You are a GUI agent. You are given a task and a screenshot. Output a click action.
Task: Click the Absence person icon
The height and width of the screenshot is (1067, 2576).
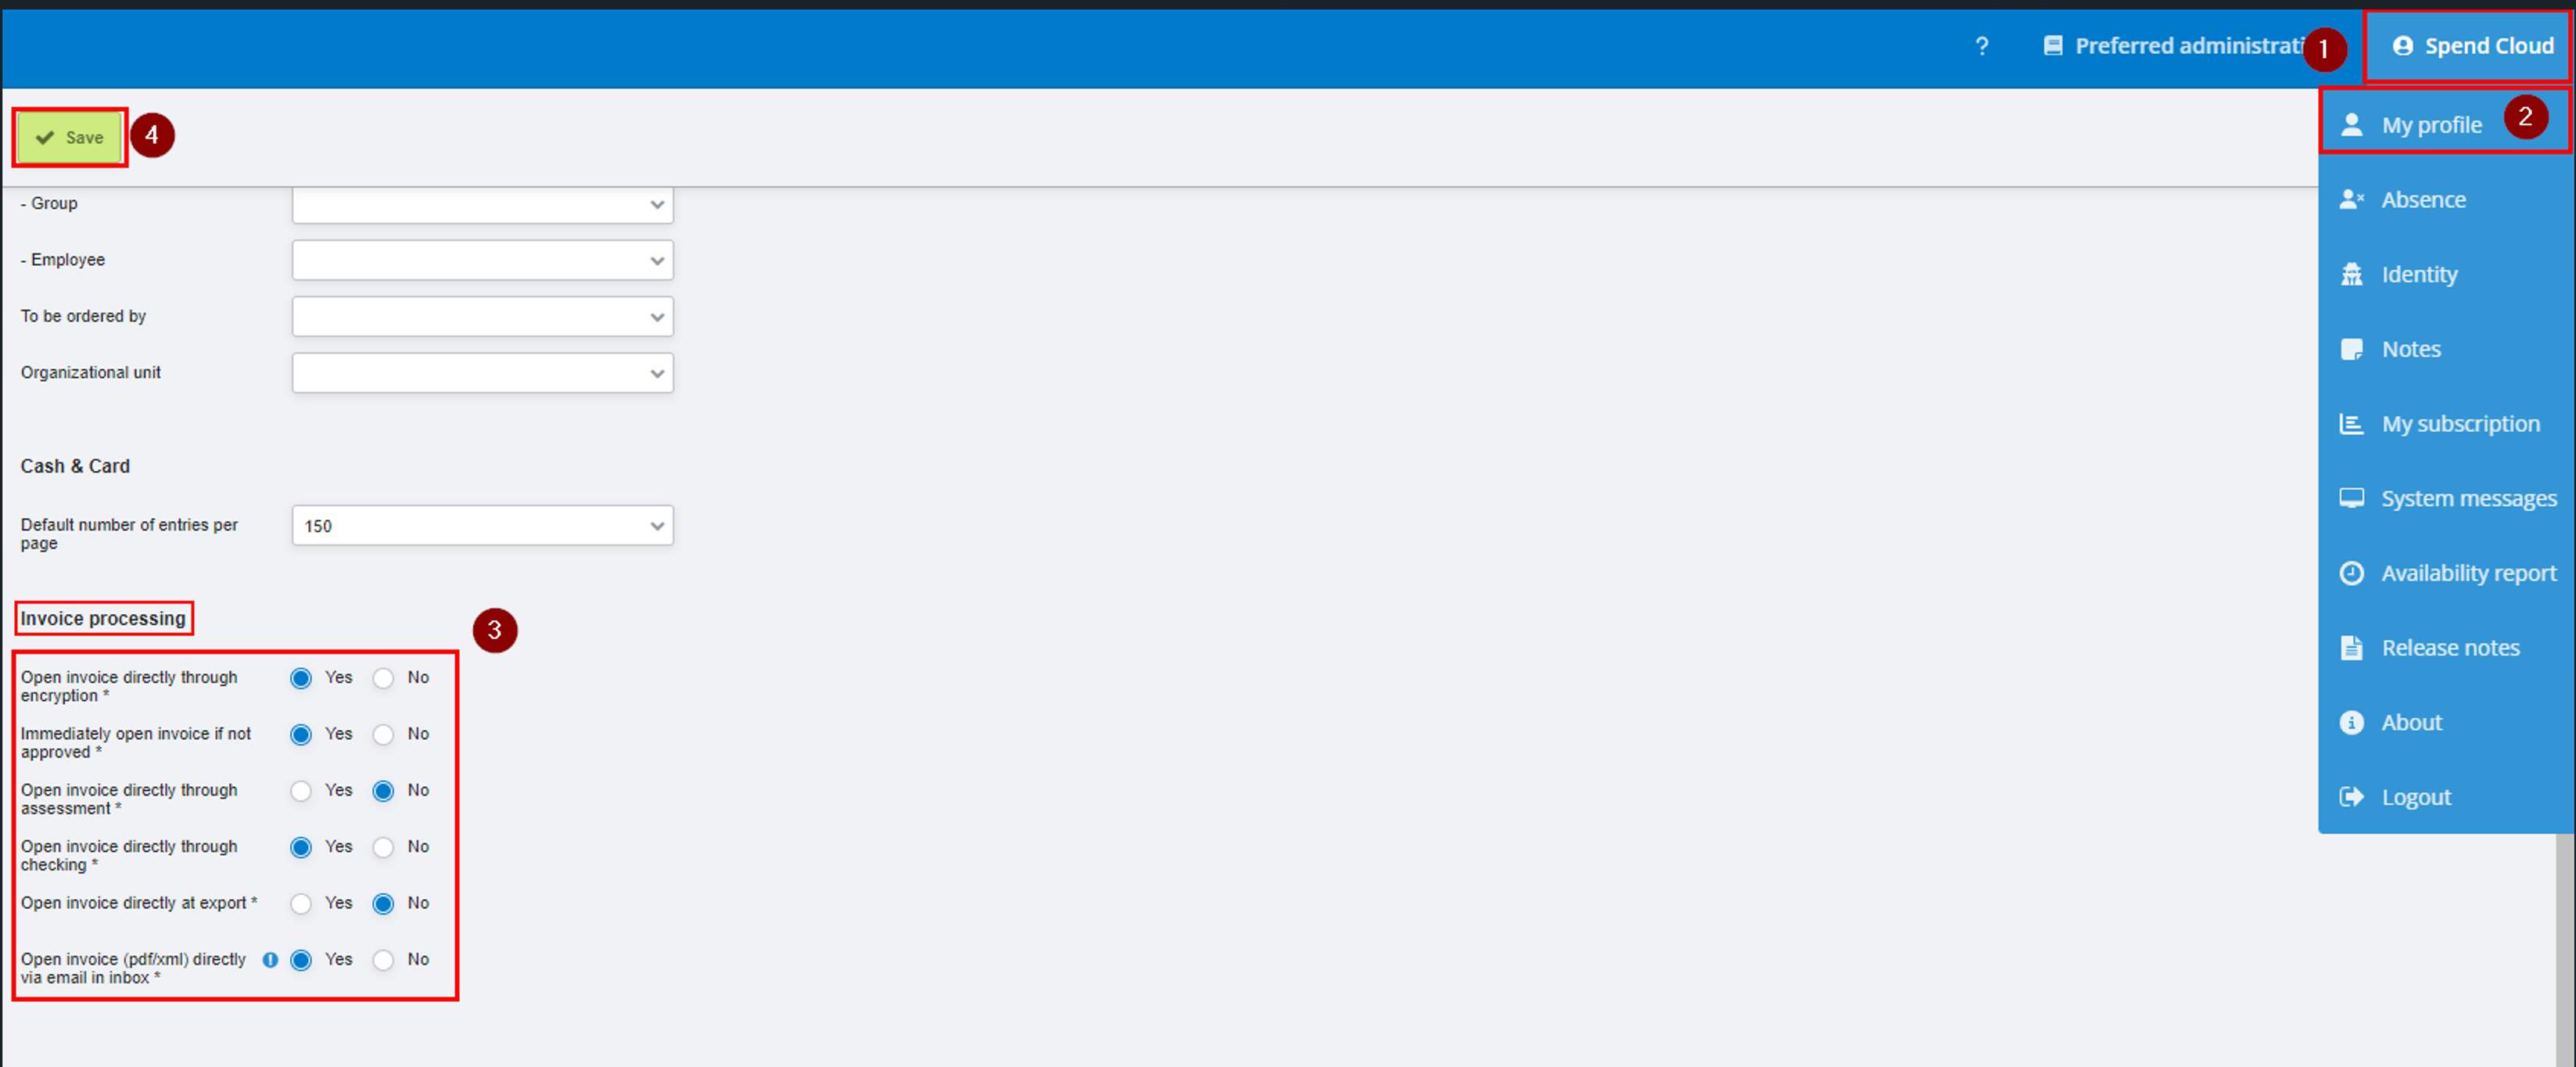coord(2351,200)
